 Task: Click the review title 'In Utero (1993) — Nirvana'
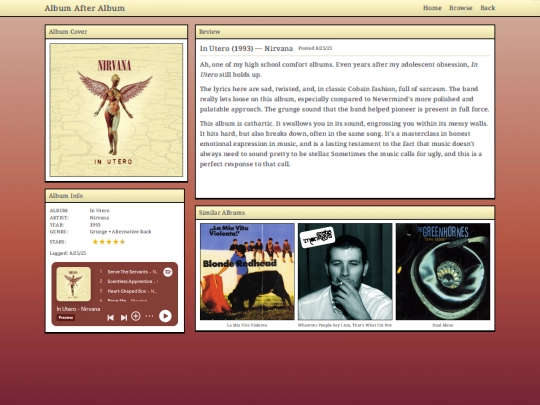pyautogui.click(x=246, y=48)
